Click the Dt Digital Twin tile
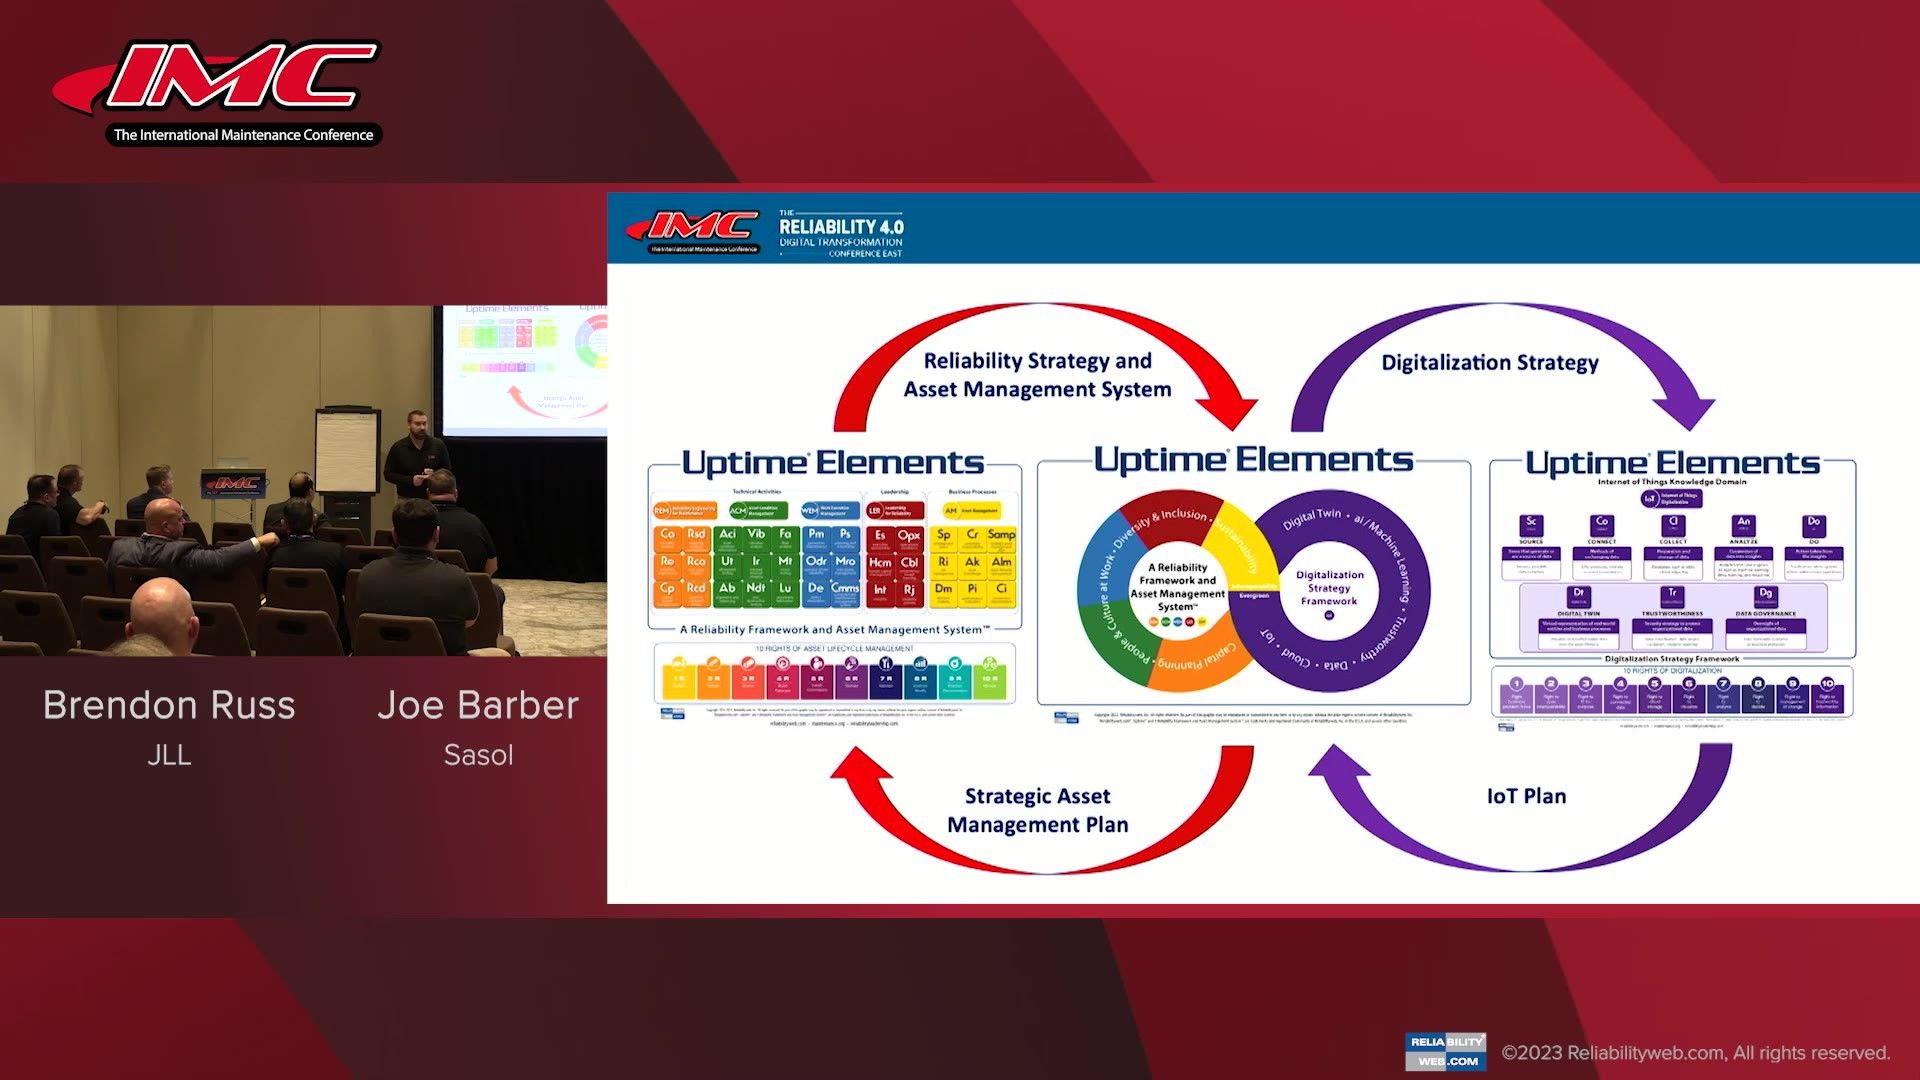1920x1080 pixels. point(1579,596)
